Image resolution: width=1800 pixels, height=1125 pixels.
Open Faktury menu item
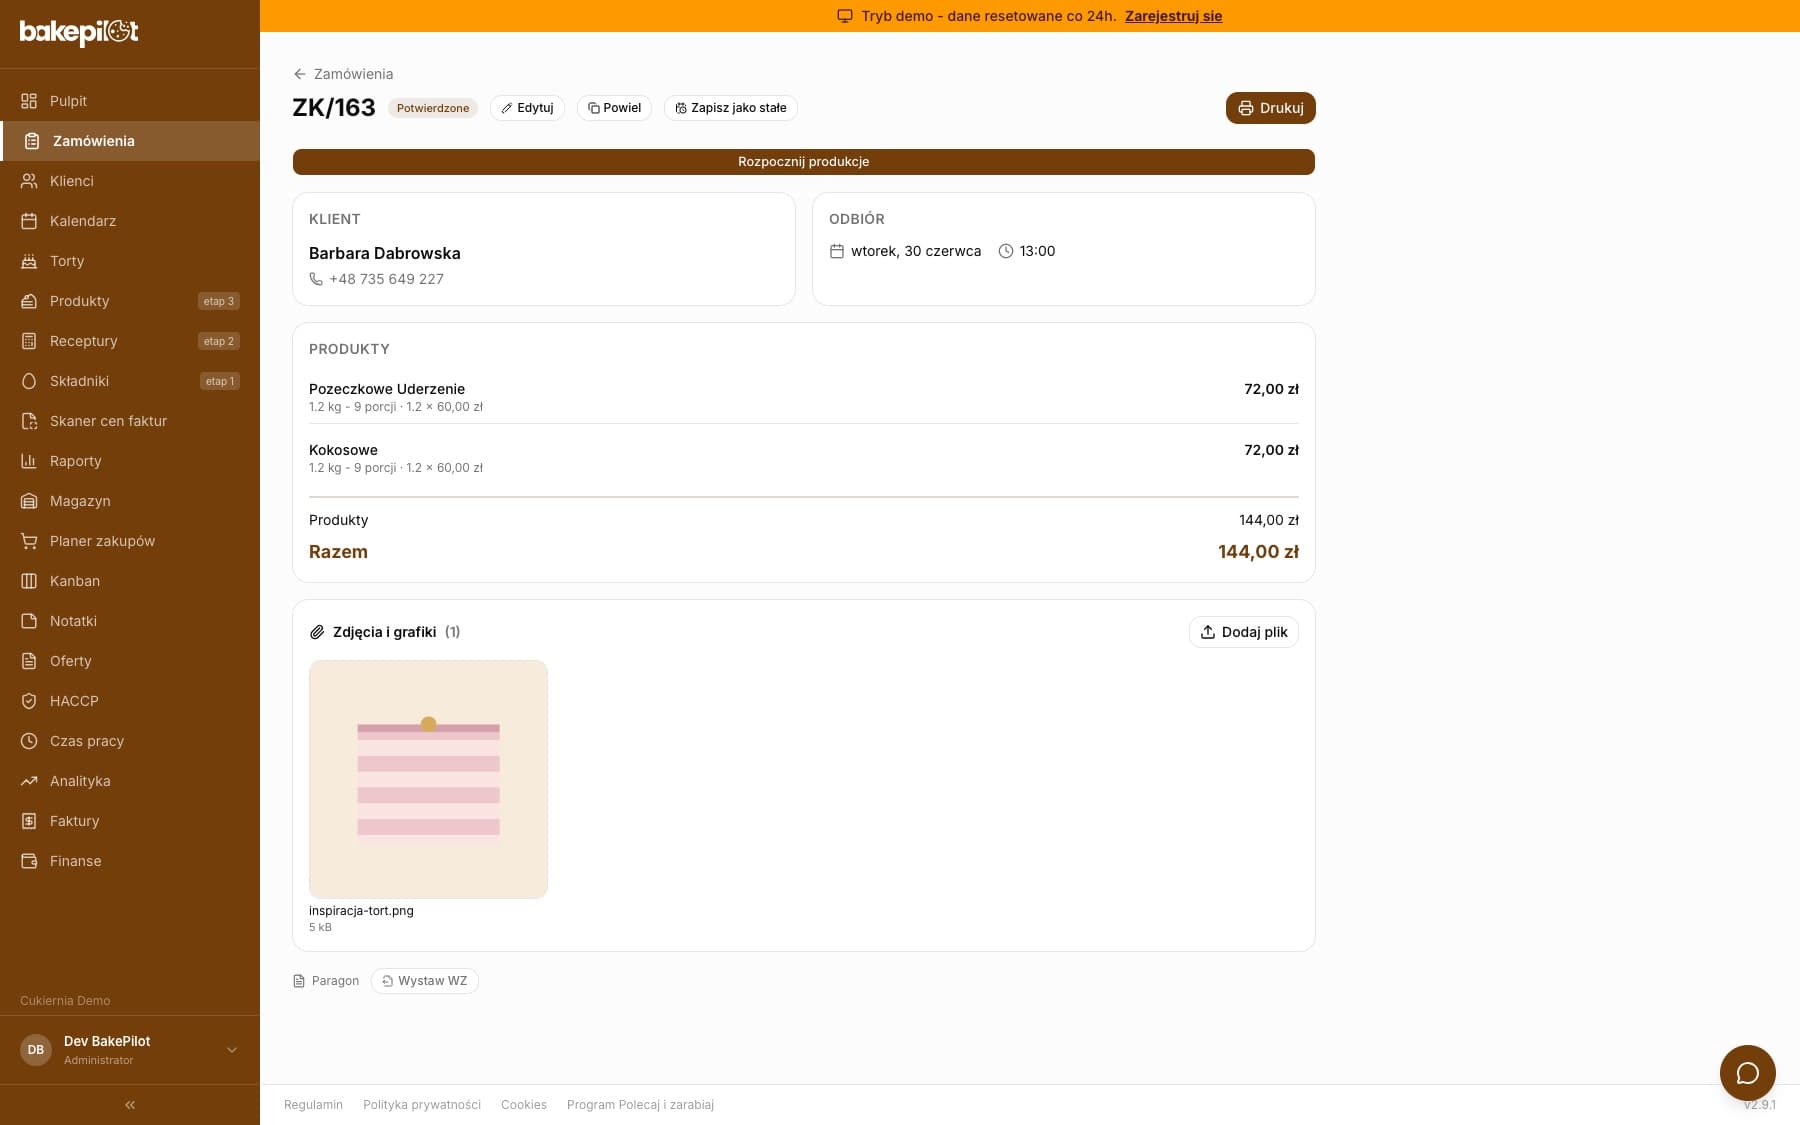pos(130,821)
